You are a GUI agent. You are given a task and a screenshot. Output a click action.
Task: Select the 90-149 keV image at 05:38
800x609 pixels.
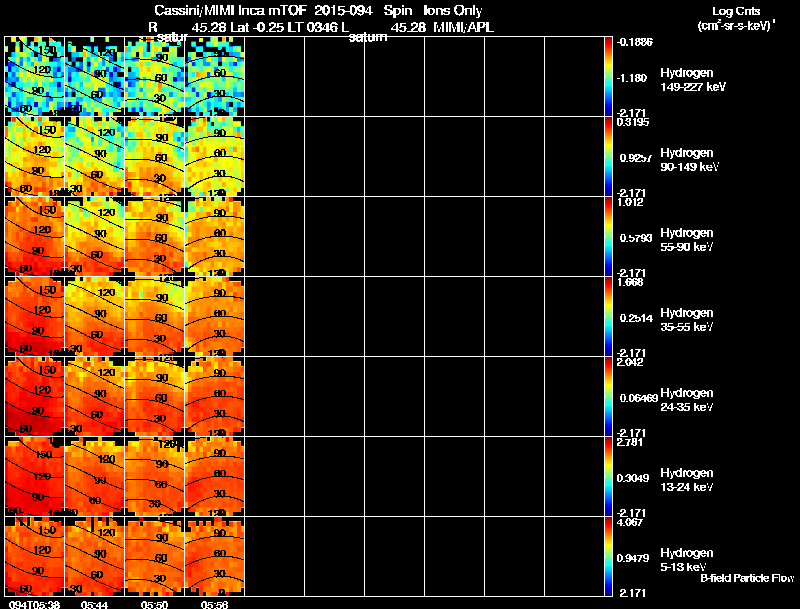(35, 157)
